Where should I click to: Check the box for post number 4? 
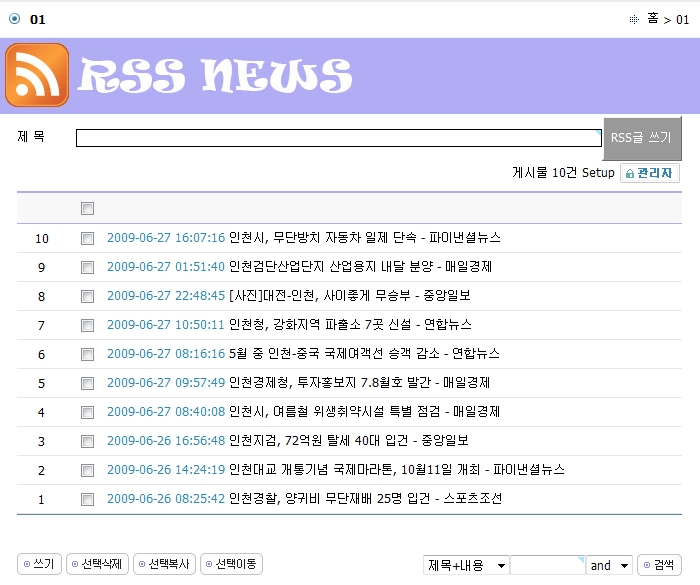88,412
